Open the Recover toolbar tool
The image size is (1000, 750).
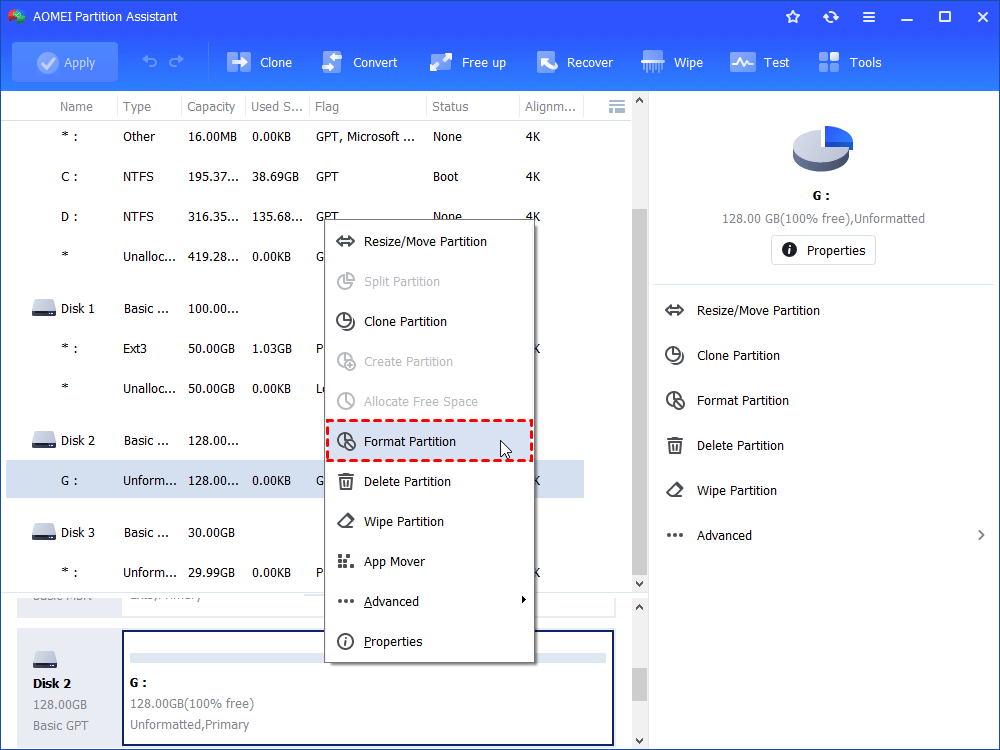click(x=575, y=62)
